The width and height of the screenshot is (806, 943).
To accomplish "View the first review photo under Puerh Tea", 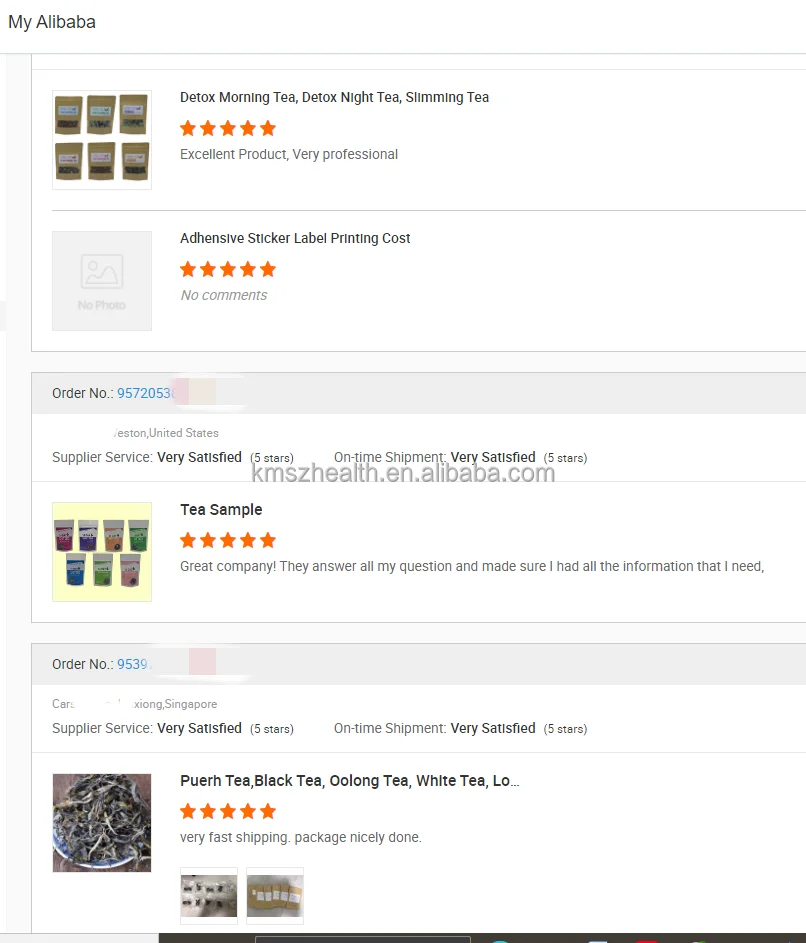I will click(209, 895).
